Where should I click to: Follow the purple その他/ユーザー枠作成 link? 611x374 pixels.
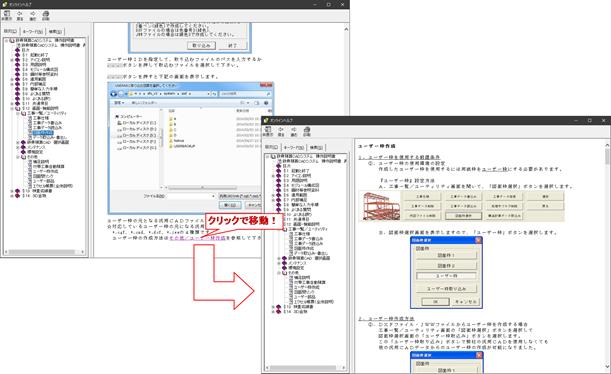(197, 238)
